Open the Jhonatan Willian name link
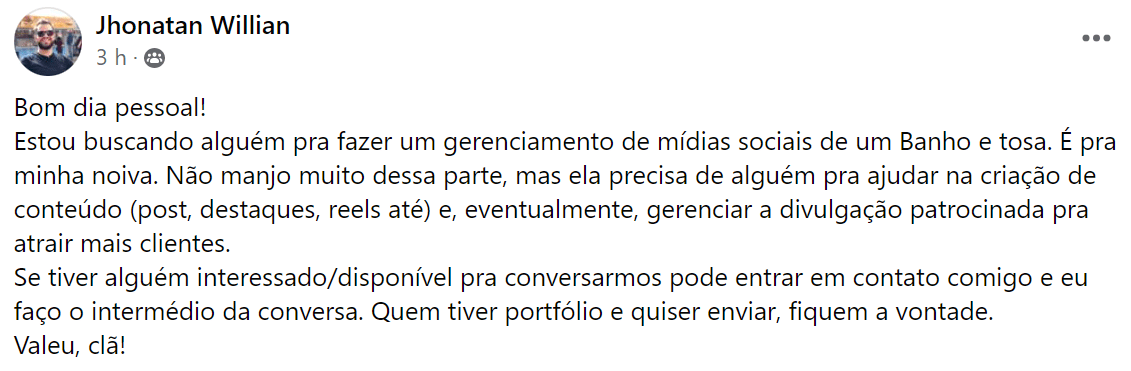The width and height of the screenshot is (1131, 371). point(193,26)
